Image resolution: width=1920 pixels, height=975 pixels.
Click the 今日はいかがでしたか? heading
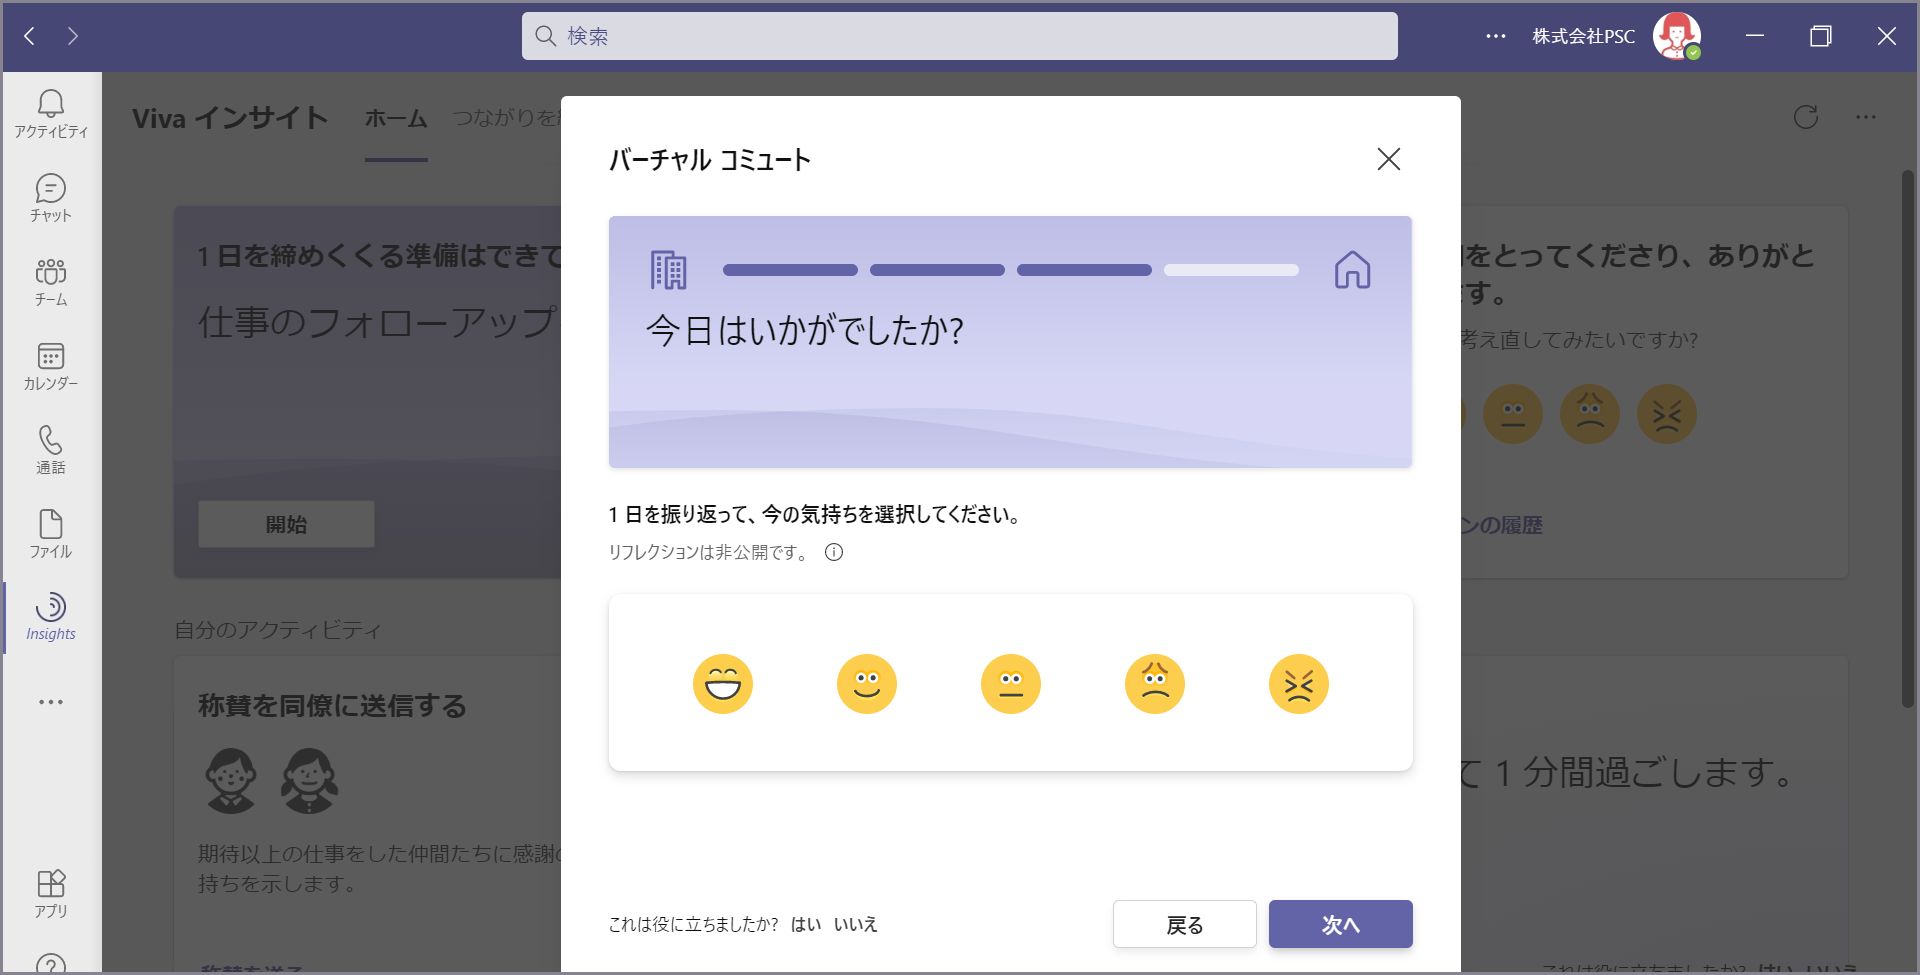(805, 330)
